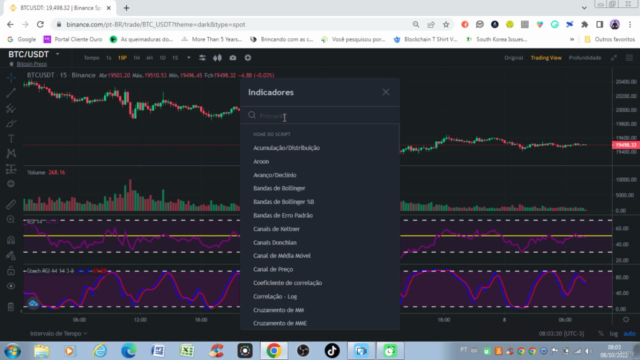Switch to the 4H time interval
Image resolution: width=640 pixels, height=360 pixels.
(x=149, y=58)
